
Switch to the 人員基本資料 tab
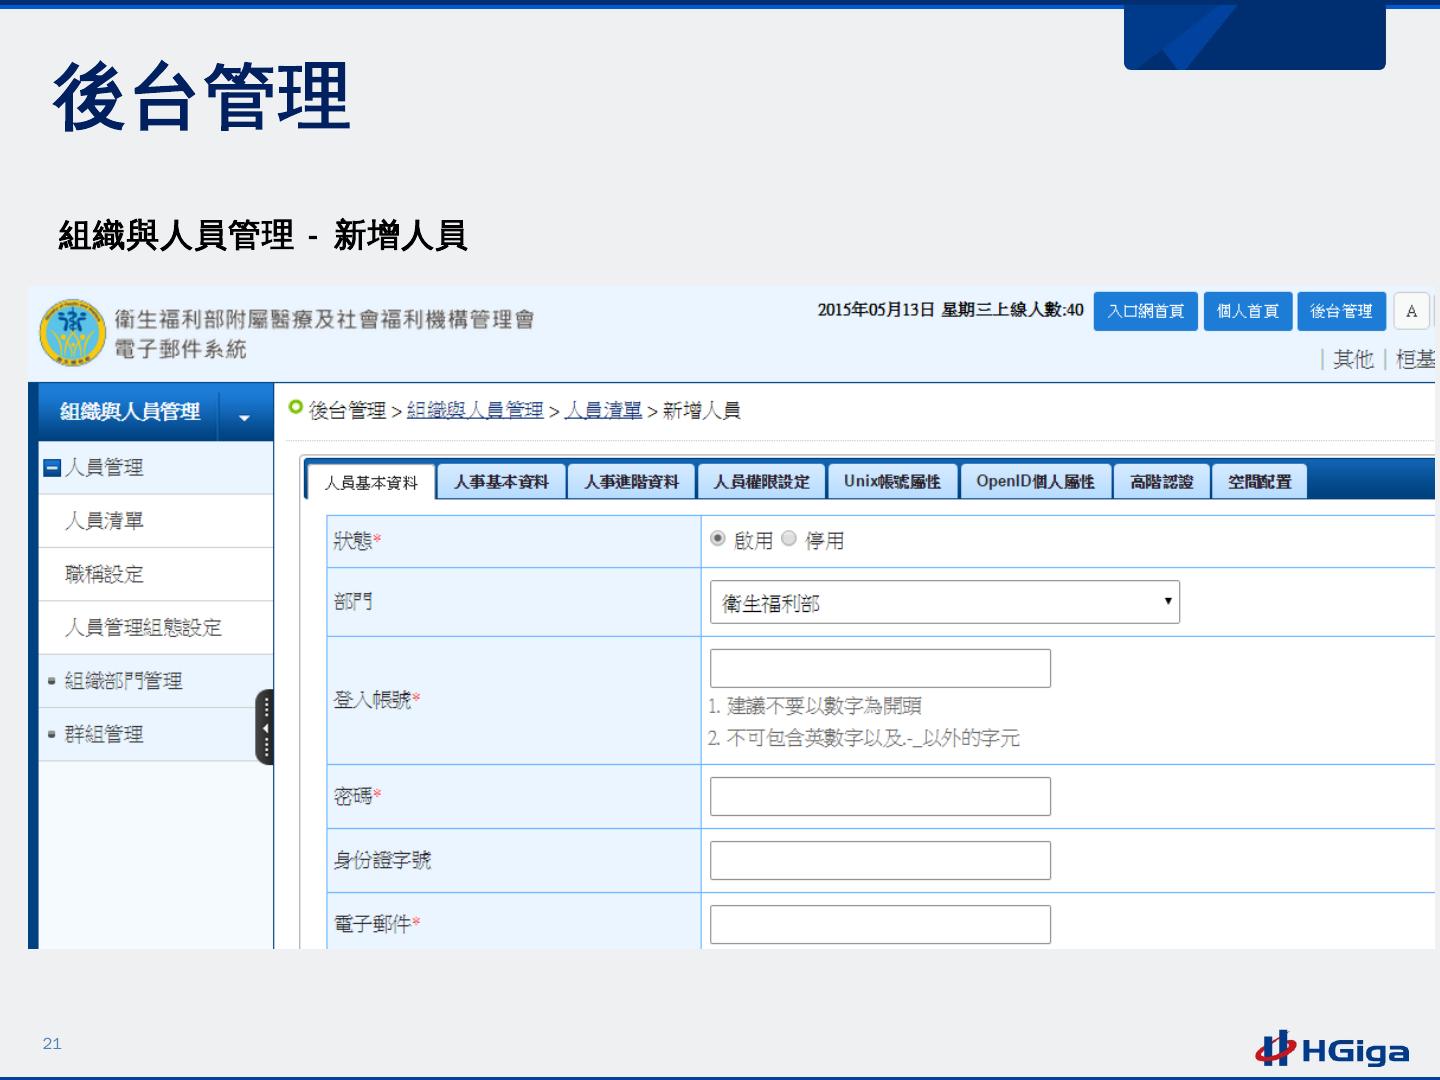click(x=371, y=482)
